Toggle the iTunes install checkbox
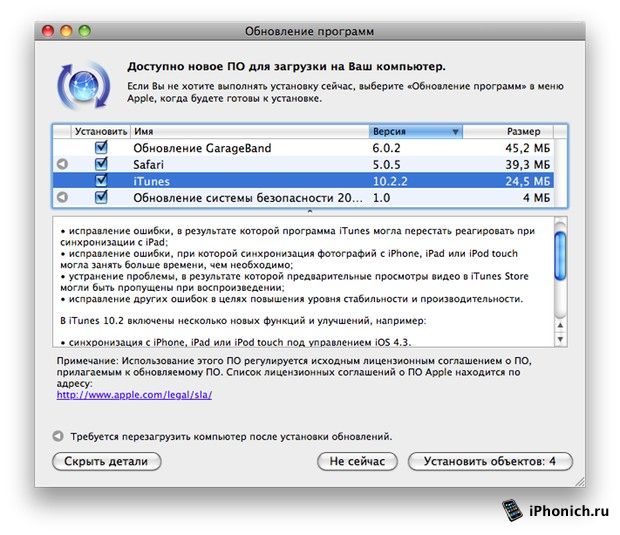This screenshot has width=620, height=535. 101,180
